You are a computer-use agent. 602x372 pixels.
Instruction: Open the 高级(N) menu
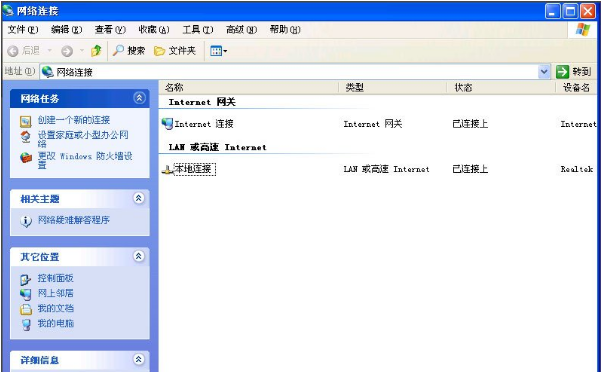point(241,30)
